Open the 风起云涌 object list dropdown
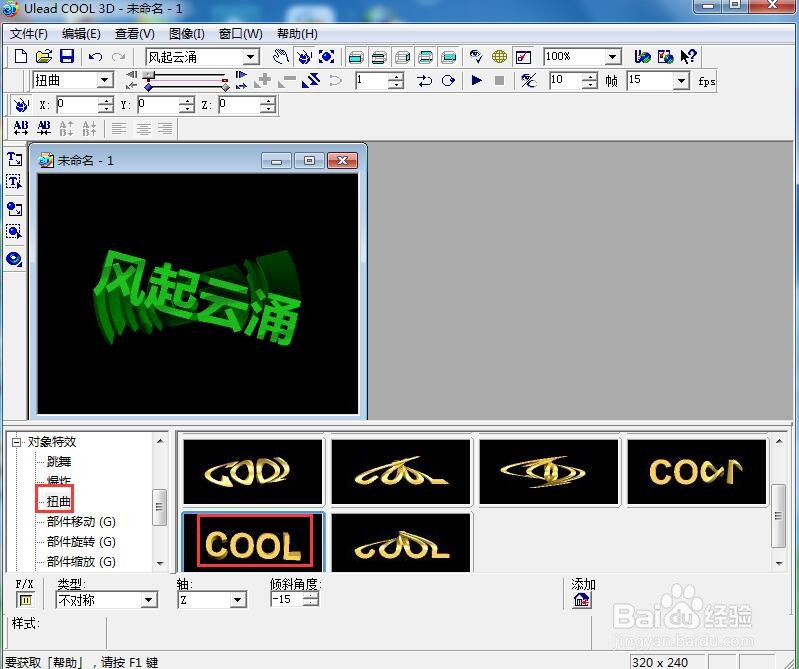The image size is (799, 669). 251,57
